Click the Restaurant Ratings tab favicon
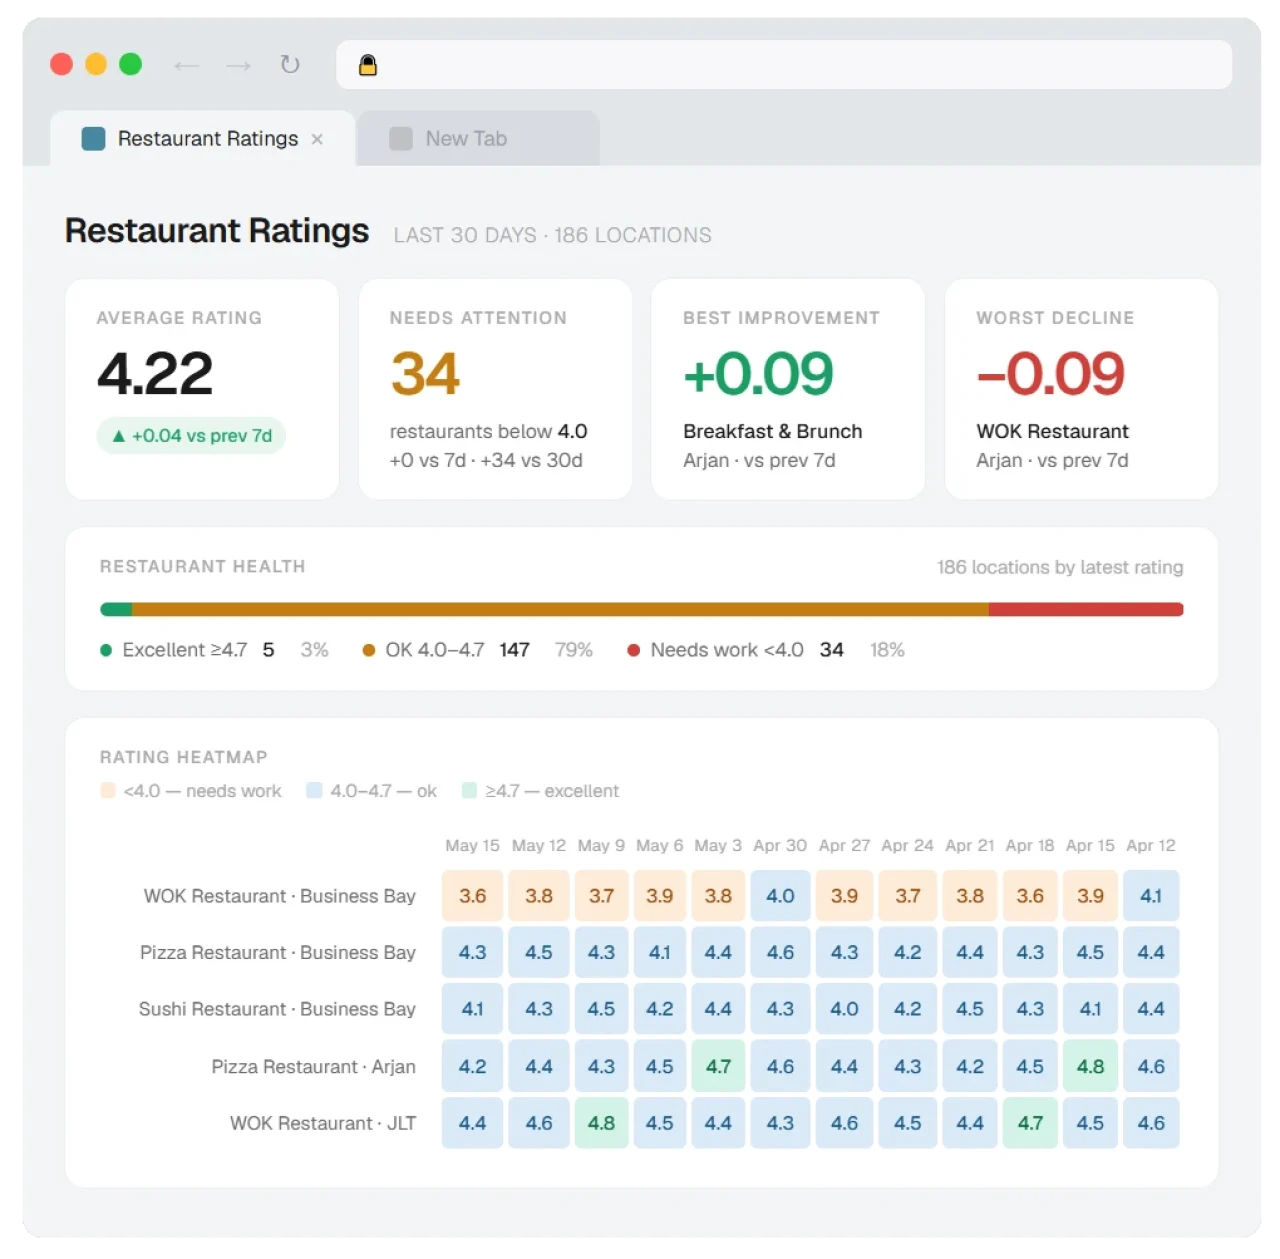The height and width of the screenshot is (1259, 1280). coord(93,139)
